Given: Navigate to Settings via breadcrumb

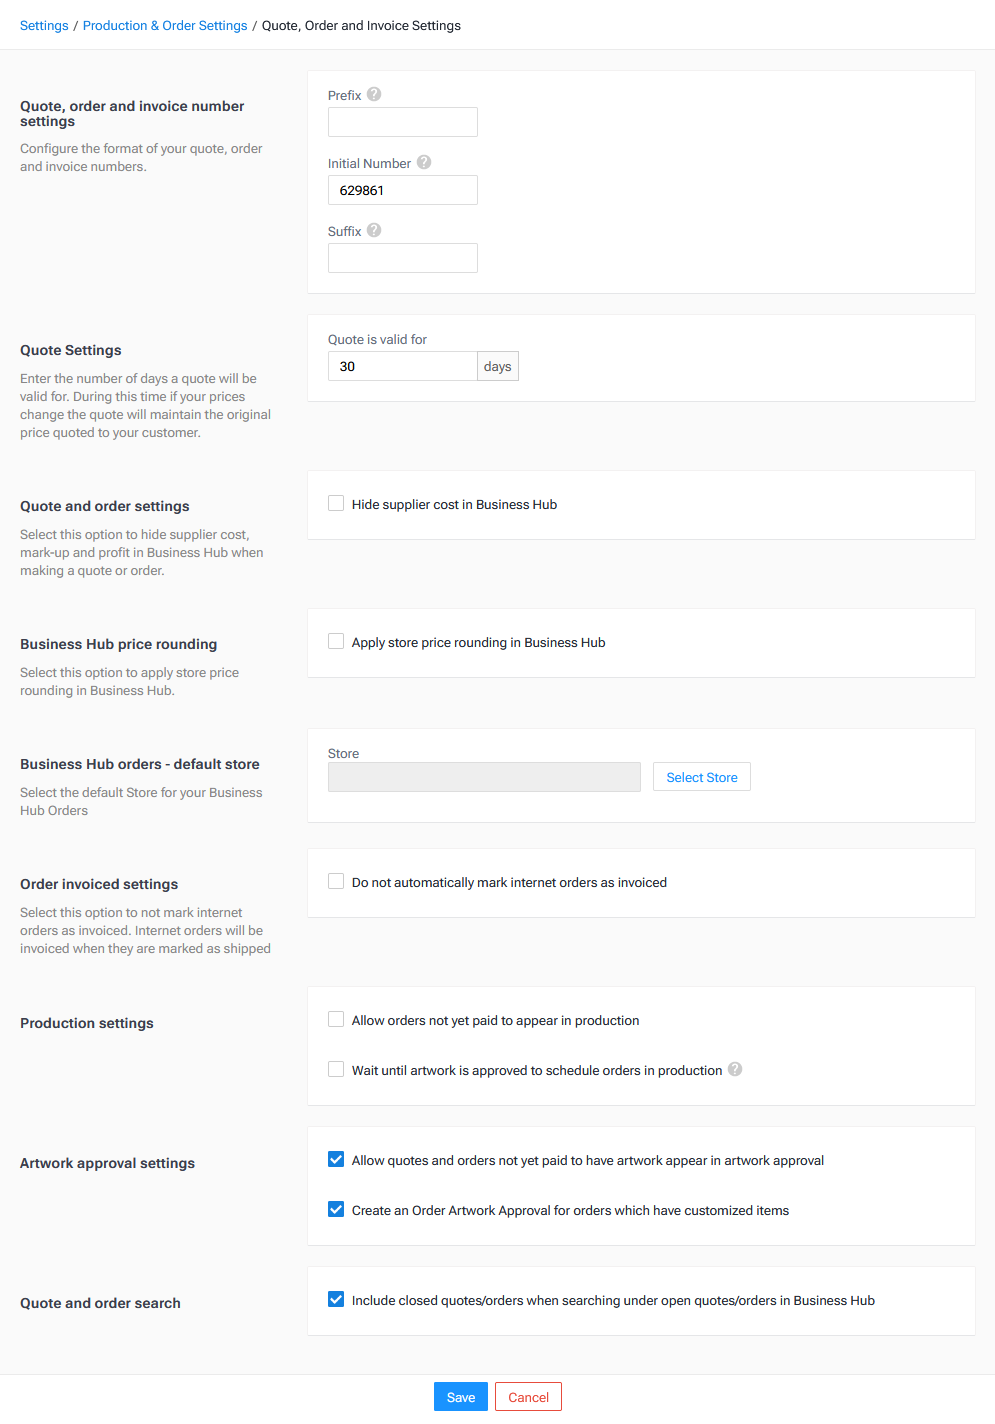Looking at the screenshot, I should (44, 25).
